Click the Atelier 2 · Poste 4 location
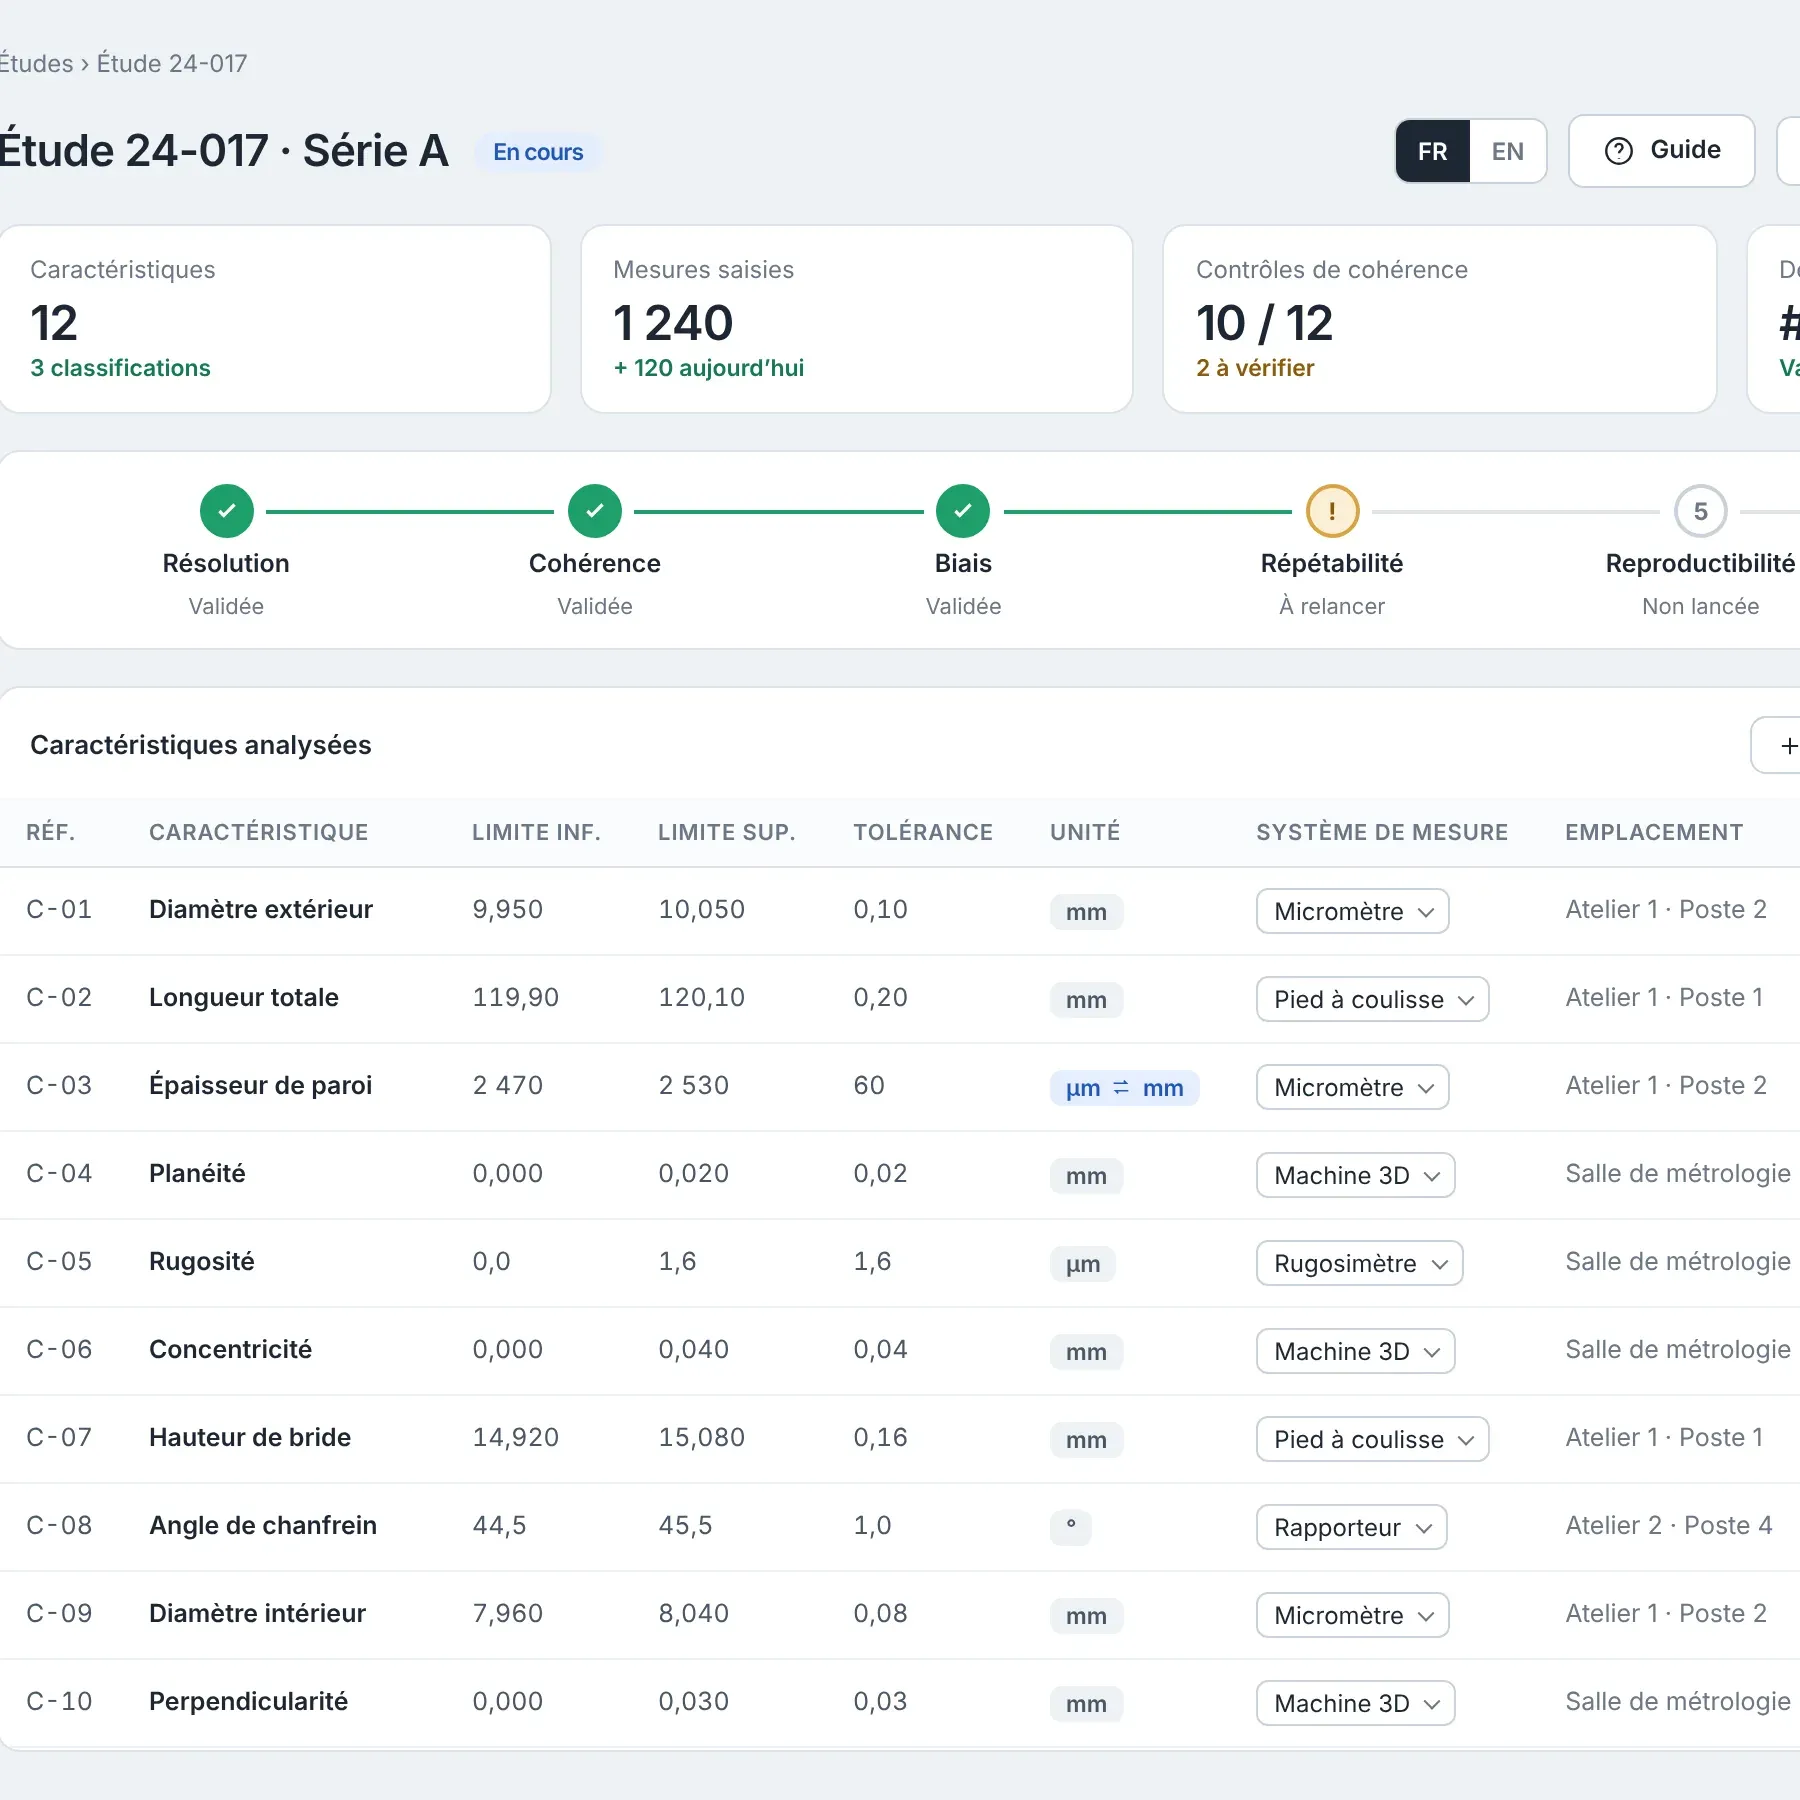The image size is (1800, 1800). coord(1669,1525)
